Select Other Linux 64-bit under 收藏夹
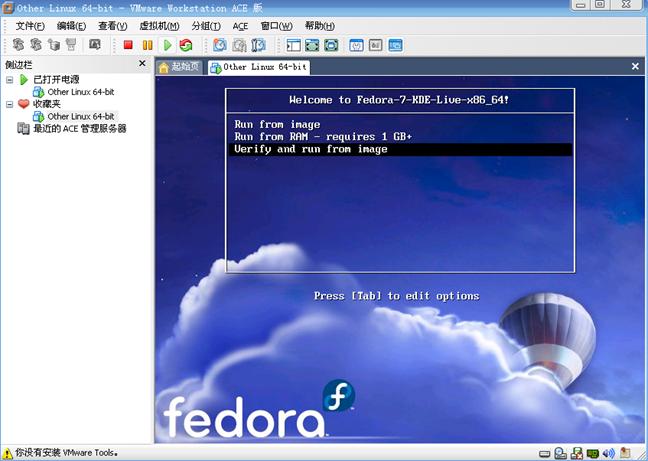The height and width of the screenshot is (461, 648). click(74, 116)
